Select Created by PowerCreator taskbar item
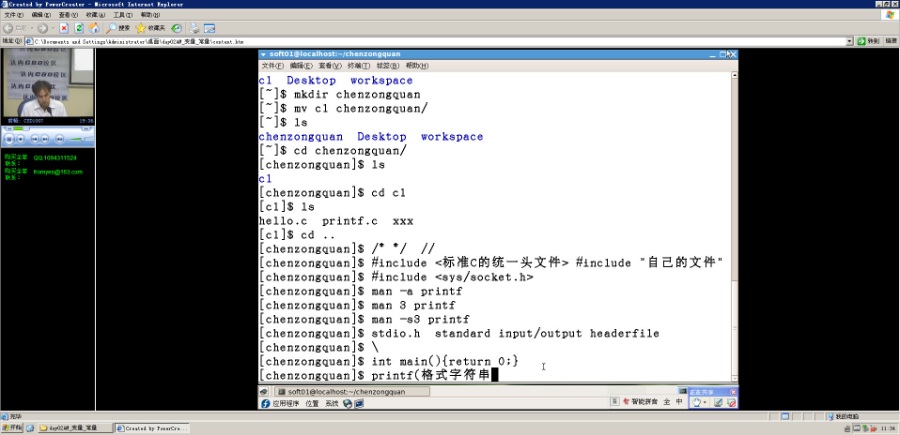 point(152,428)
